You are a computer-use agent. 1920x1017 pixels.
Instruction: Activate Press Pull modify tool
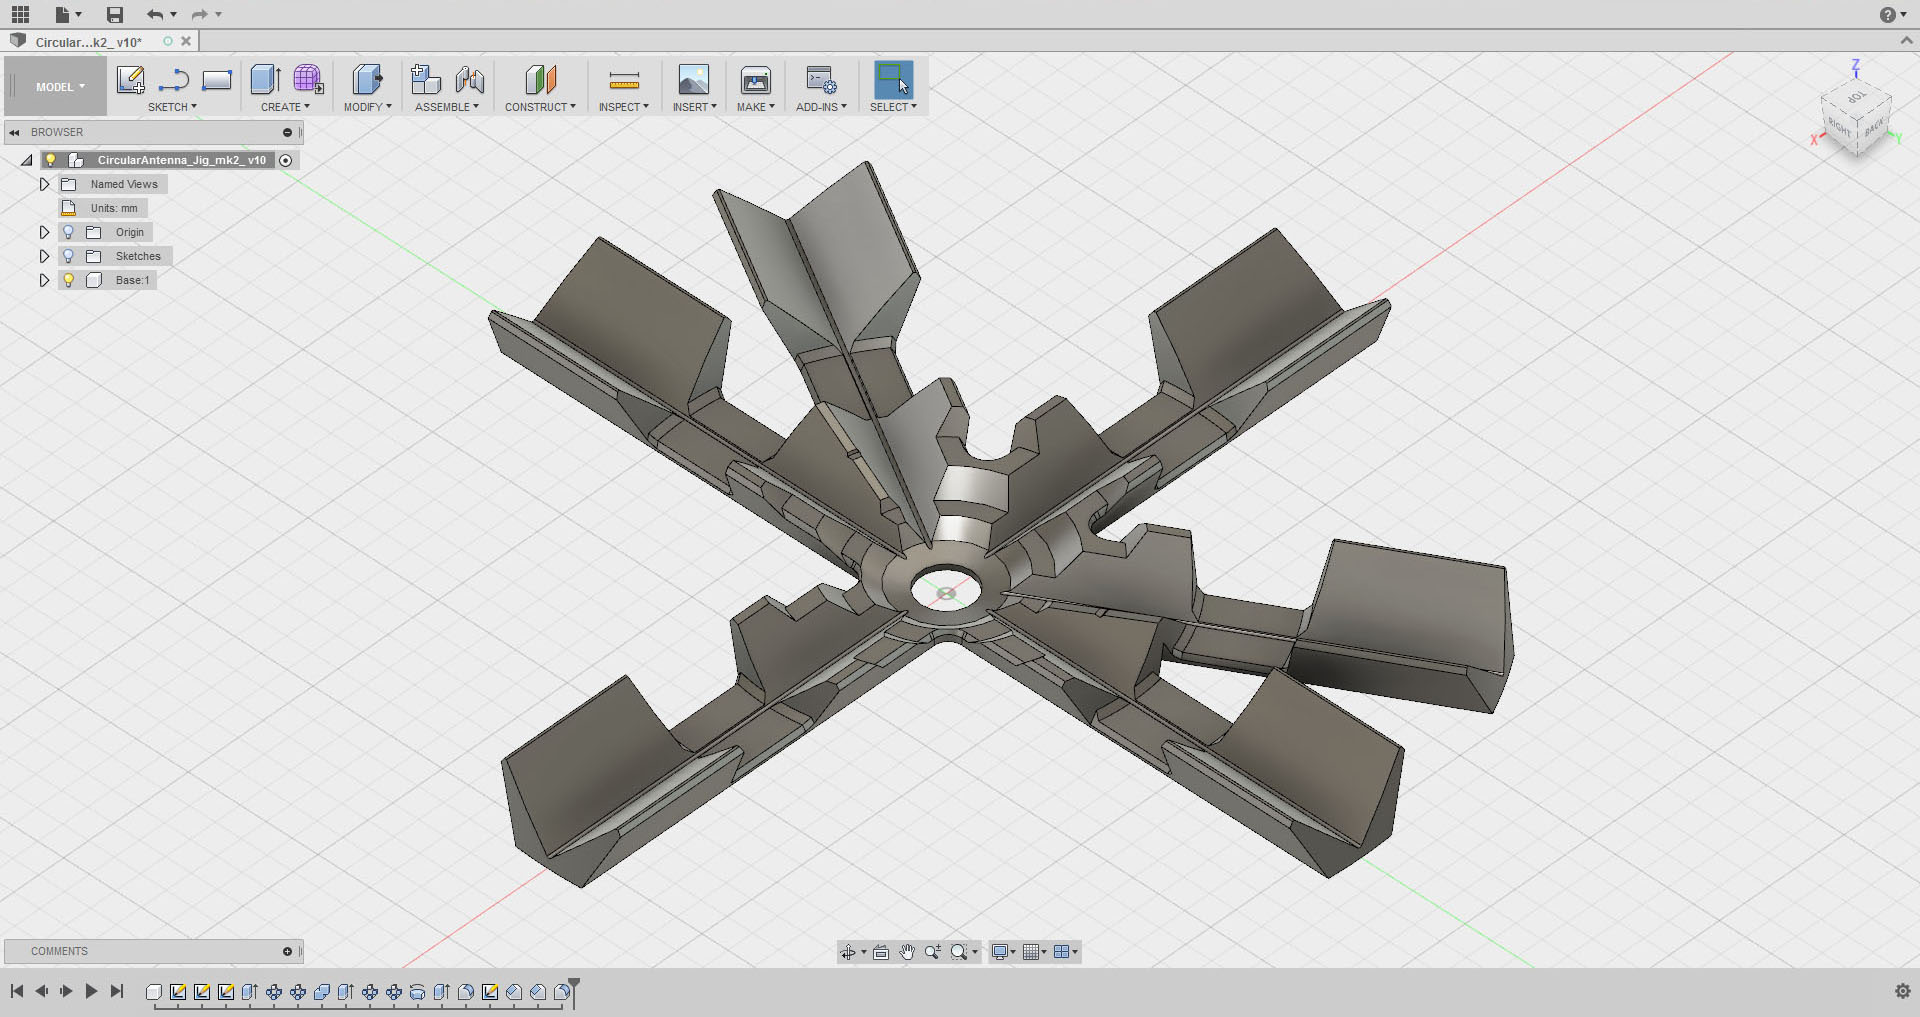click(x=367, y=79)
